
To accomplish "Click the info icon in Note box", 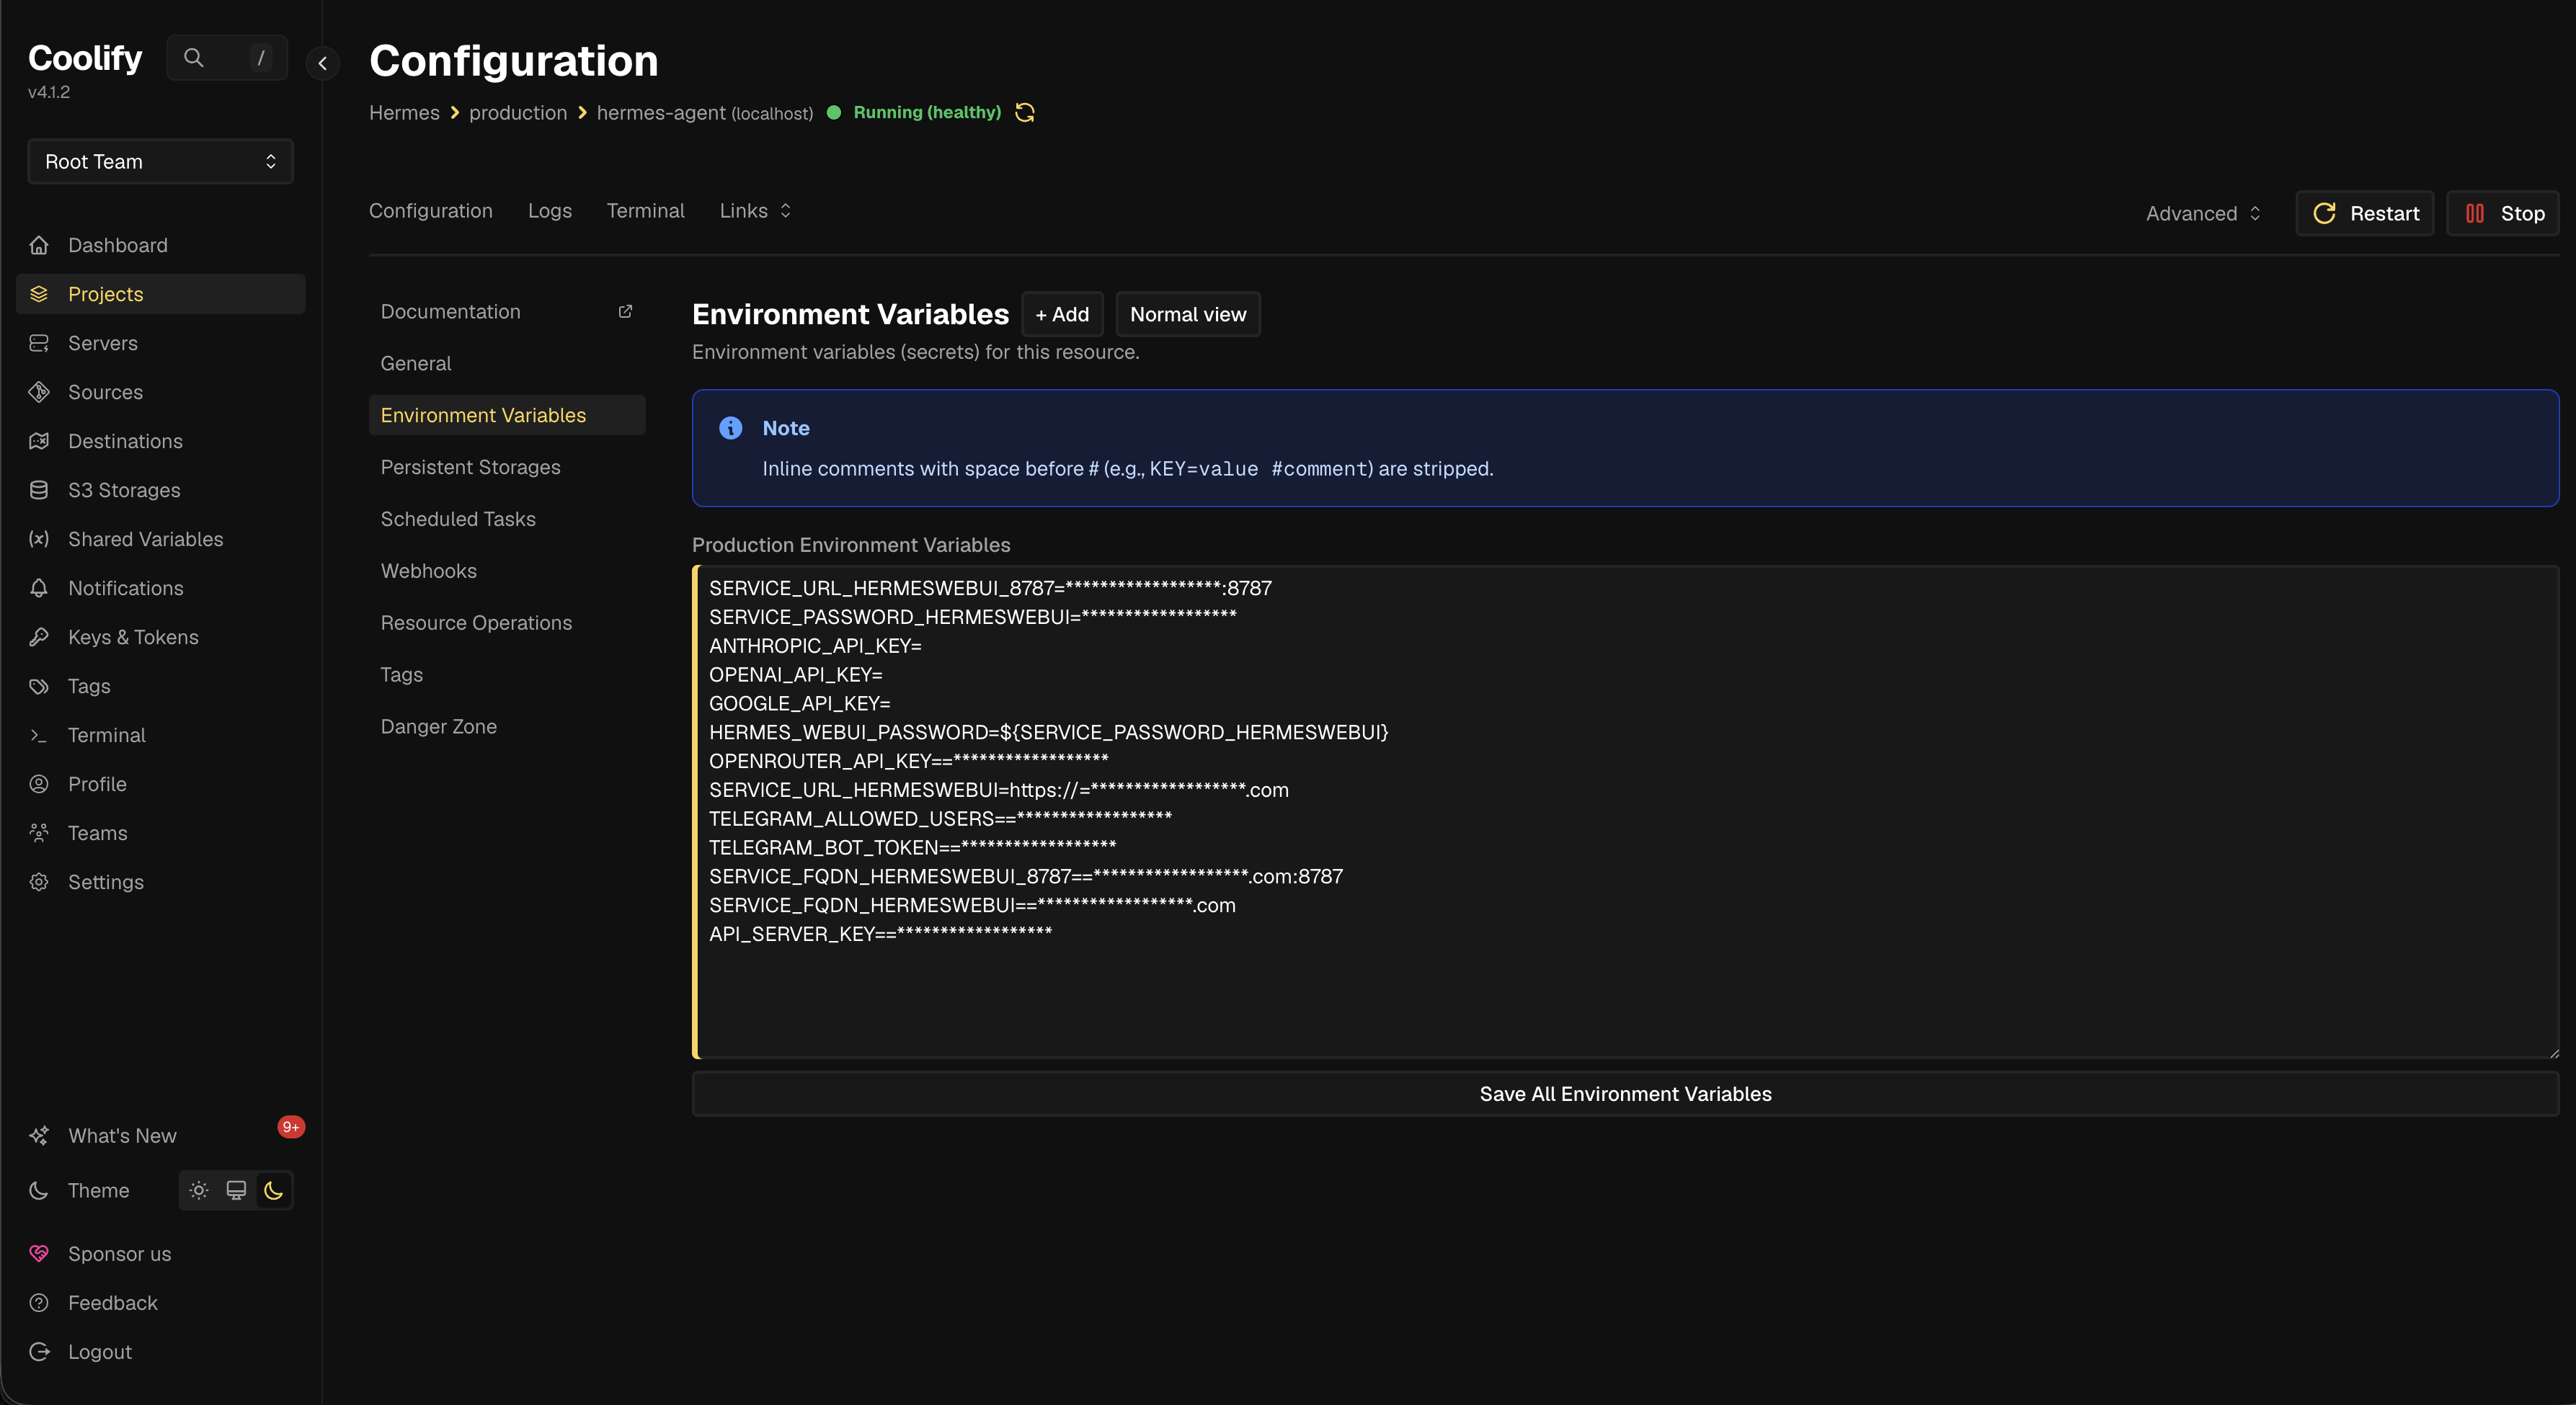I will coord(731,428).
